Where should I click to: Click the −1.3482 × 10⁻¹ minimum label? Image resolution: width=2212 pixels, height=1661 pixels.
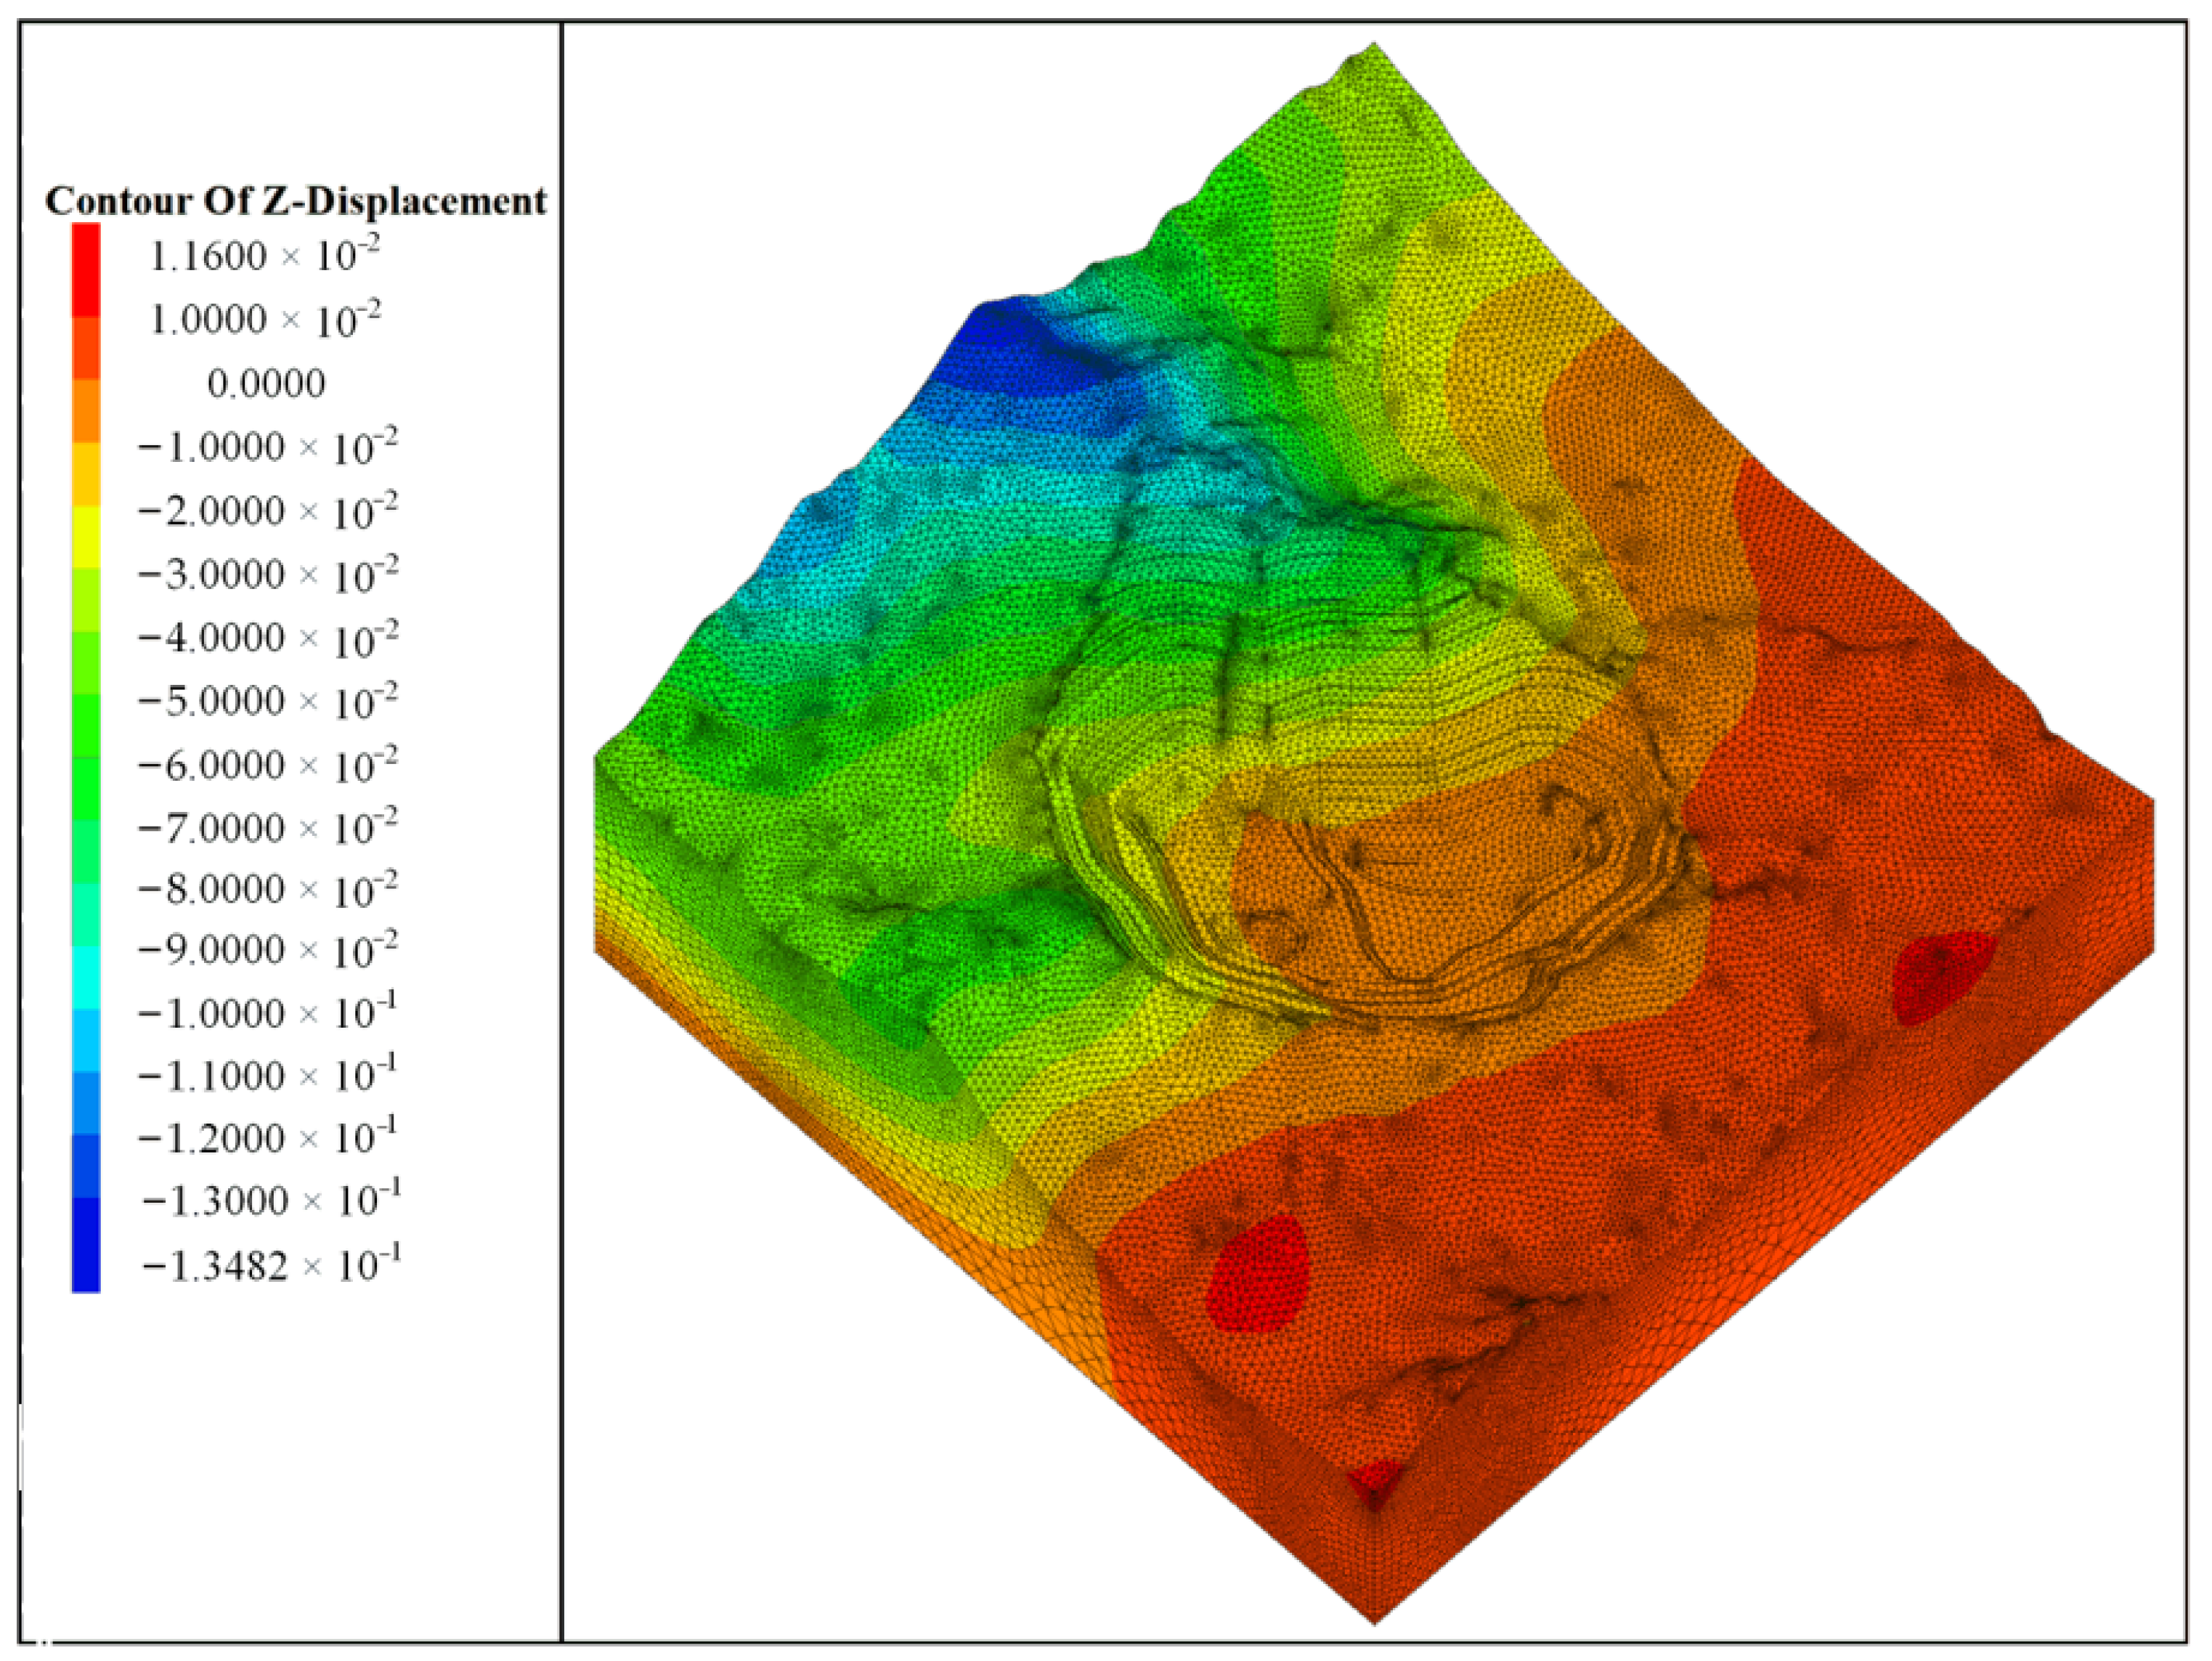coord(271,1267)
